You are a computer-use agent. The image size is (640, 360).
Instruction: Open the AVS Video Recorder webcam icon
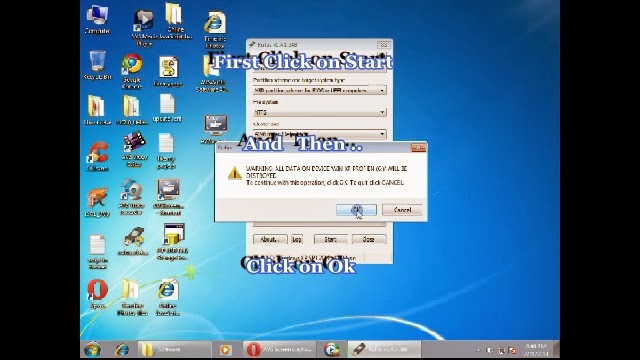tap(131, 197)
